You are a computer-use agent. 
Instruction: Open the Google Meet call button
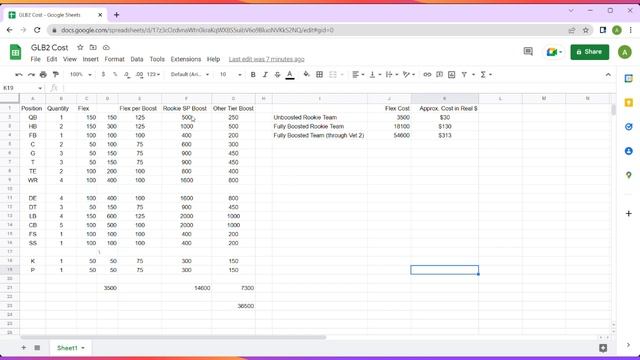click(x=554, y=52)
